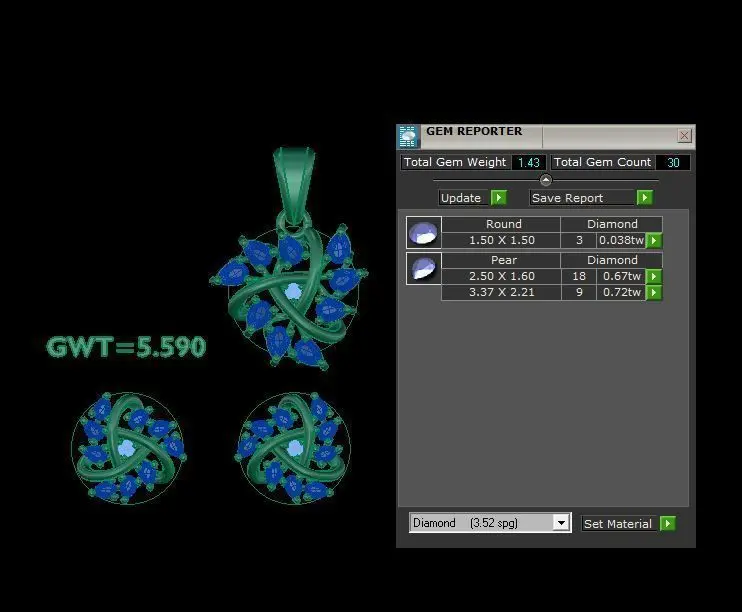The height and width of the screenshot is (612, 742).
Task: Click the green arrow next to Update
Action: click(x=498, y=197)
